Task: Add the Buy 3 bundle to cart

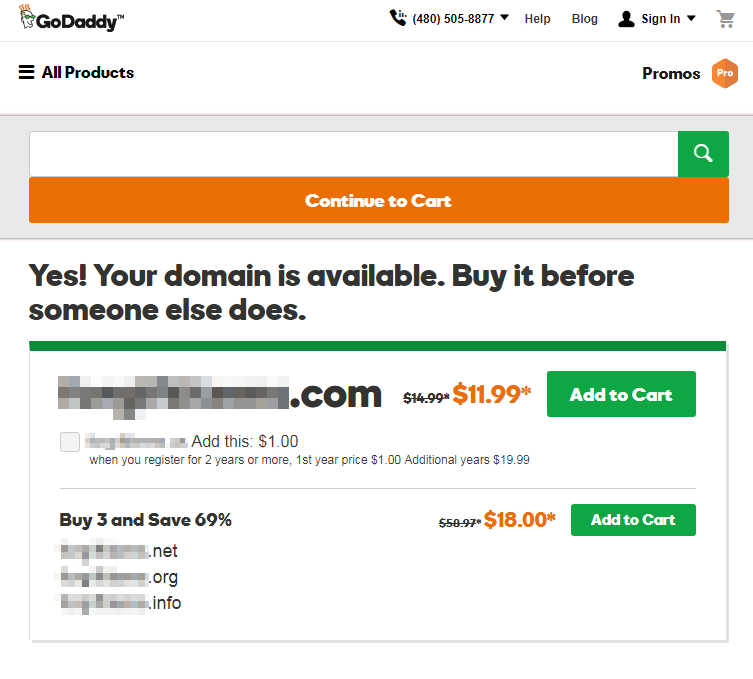Action: [x=633, y=520]
